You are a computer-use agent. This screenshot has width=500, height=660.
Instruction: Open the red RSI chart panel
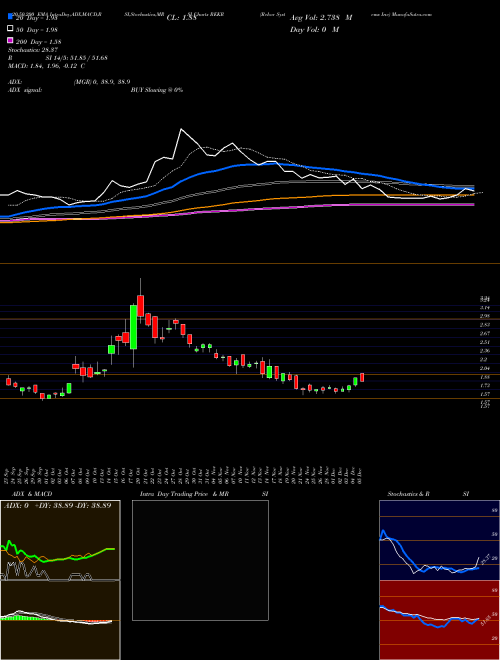pos(439,620)
